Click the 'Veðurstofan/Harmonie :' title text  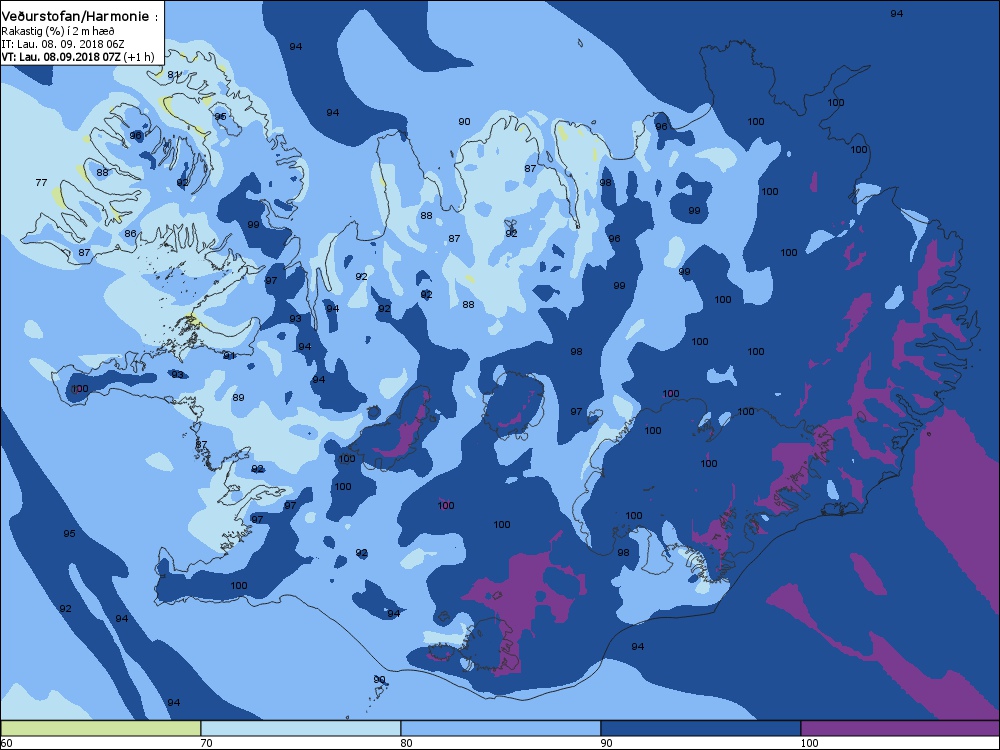pyautogui.click(x=80, y=17)
